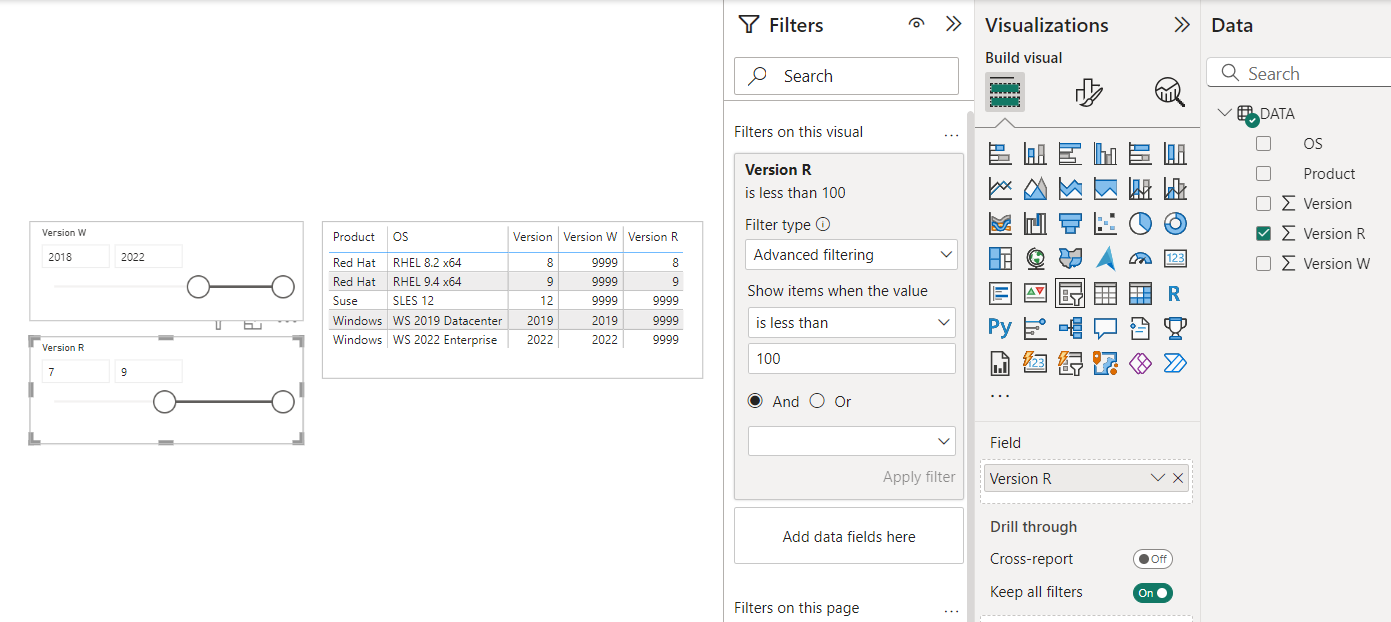The height and width of the screenshot is (622, 1391).
Task: Toggle the Filters pane eye icon
Action: [916, 24]
